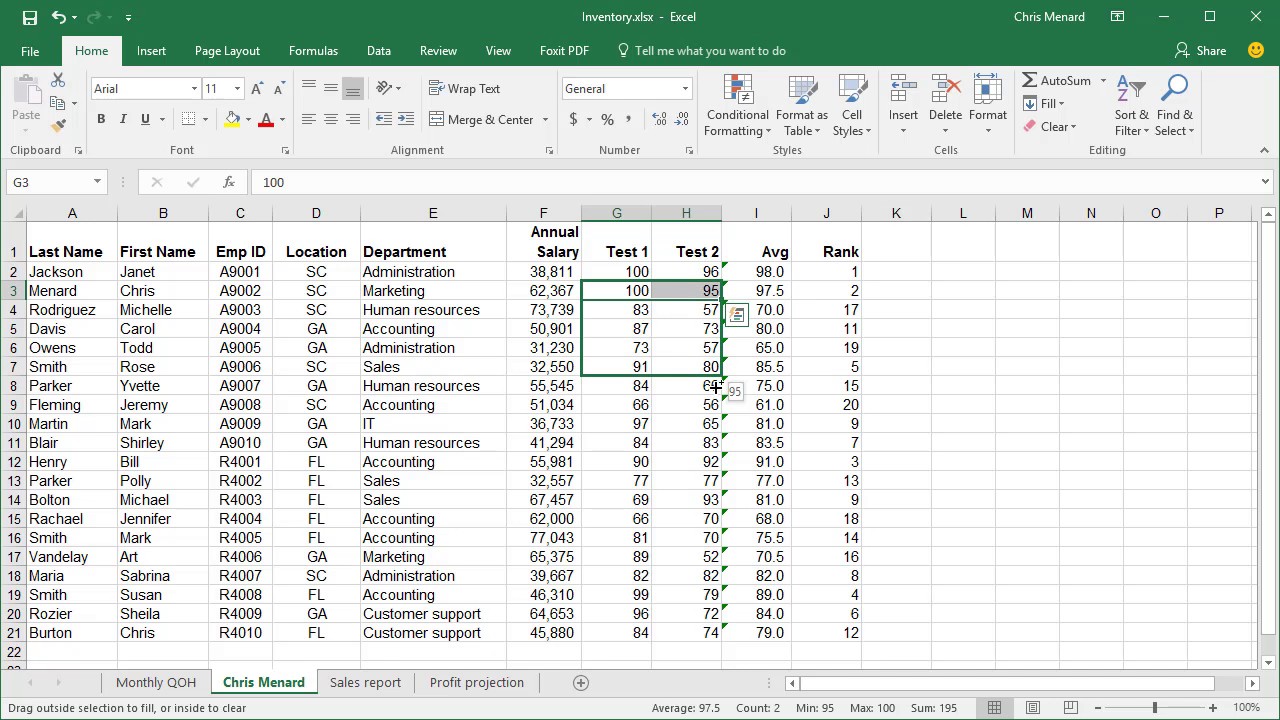Click the Insert Function fx icon
This screenshot has width=1280, height=720.
[229, 182]
